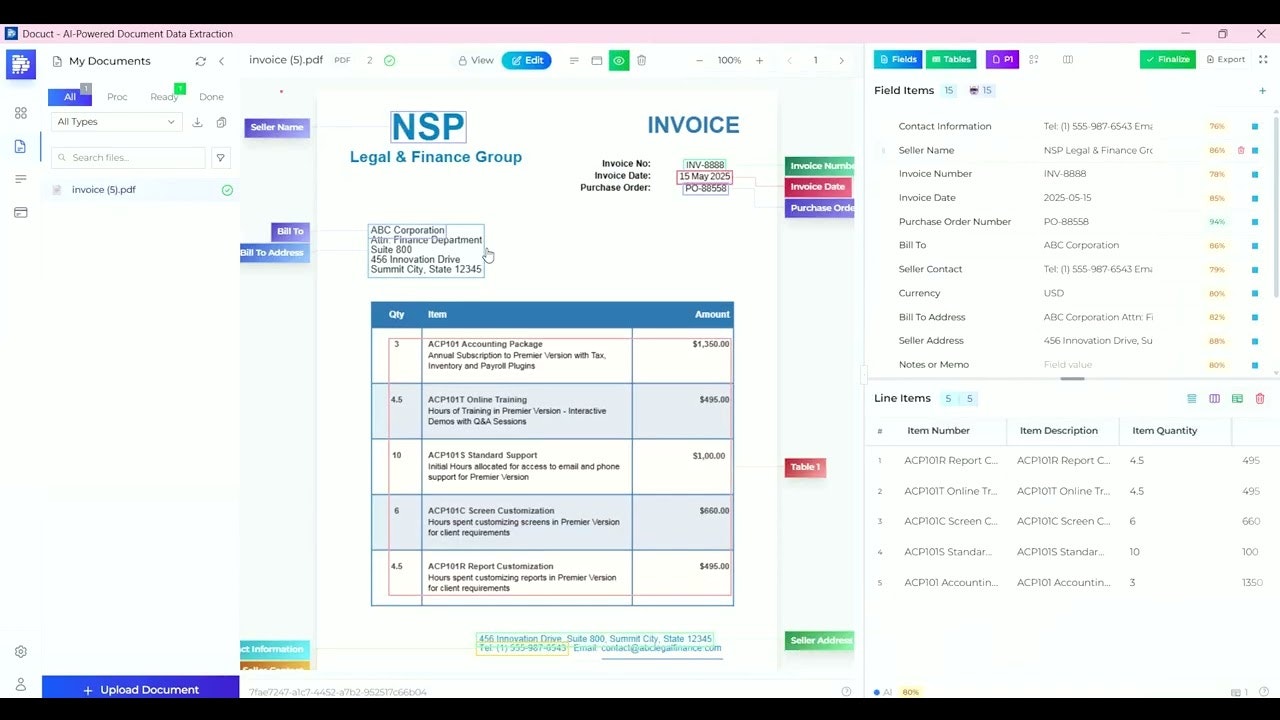Screen dimensions: 1280x720
Task: Select line item row ACP101C Screen Customization
Action: pyautogui.click(x=1070, y=521)
